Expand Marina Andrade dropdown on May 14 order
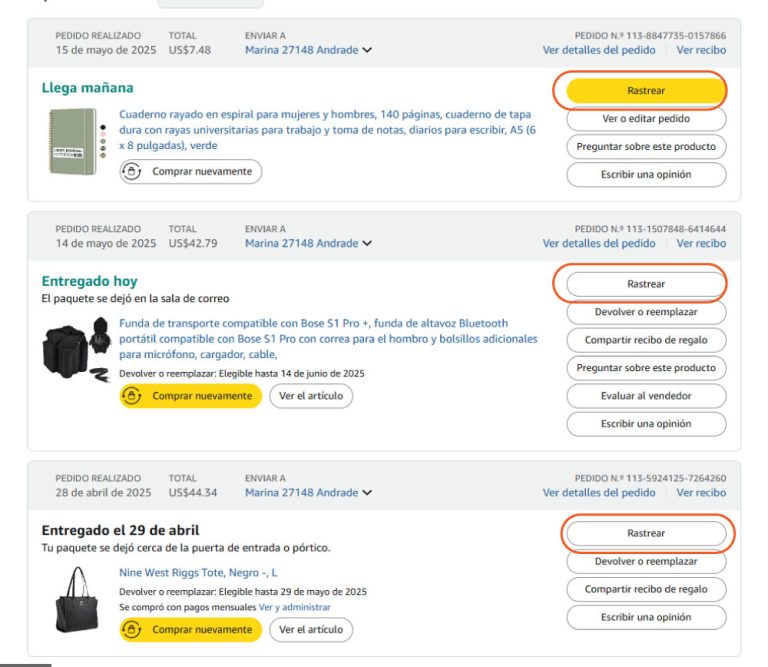Image resolution: width=768 pixels, height=667 pixels. coord(367,243)
